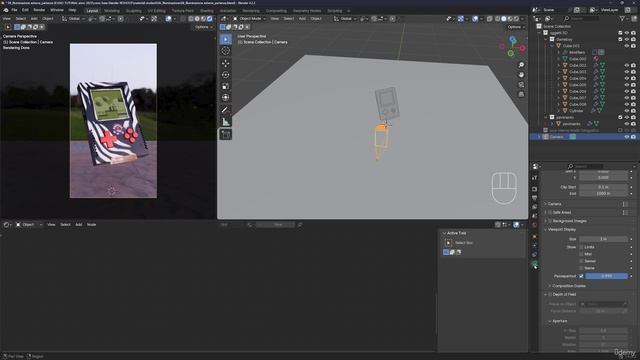
Task: Open the Output properties tab
Action: (535, 198)
